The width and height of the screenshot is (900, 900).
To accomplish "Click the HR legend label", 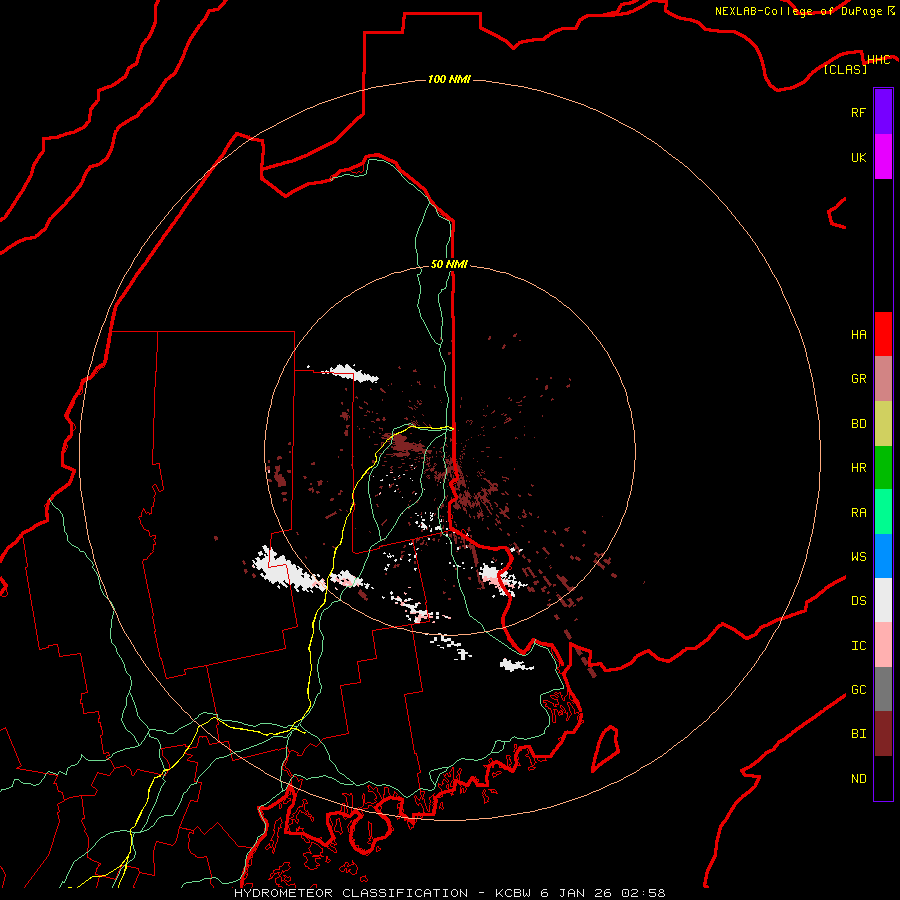I will tap(858, 468).
